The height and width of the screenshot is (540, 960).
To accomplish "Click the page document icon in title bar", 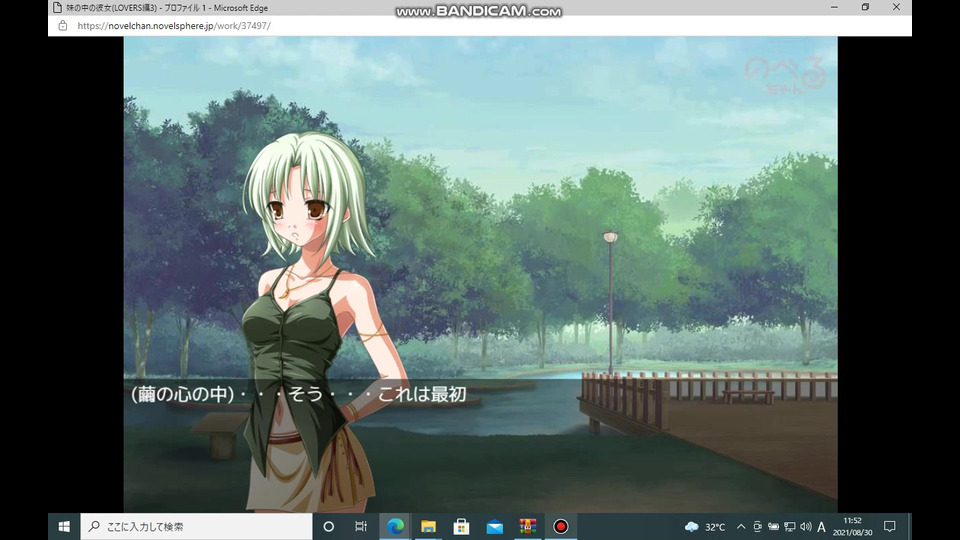I will (57, 8).
